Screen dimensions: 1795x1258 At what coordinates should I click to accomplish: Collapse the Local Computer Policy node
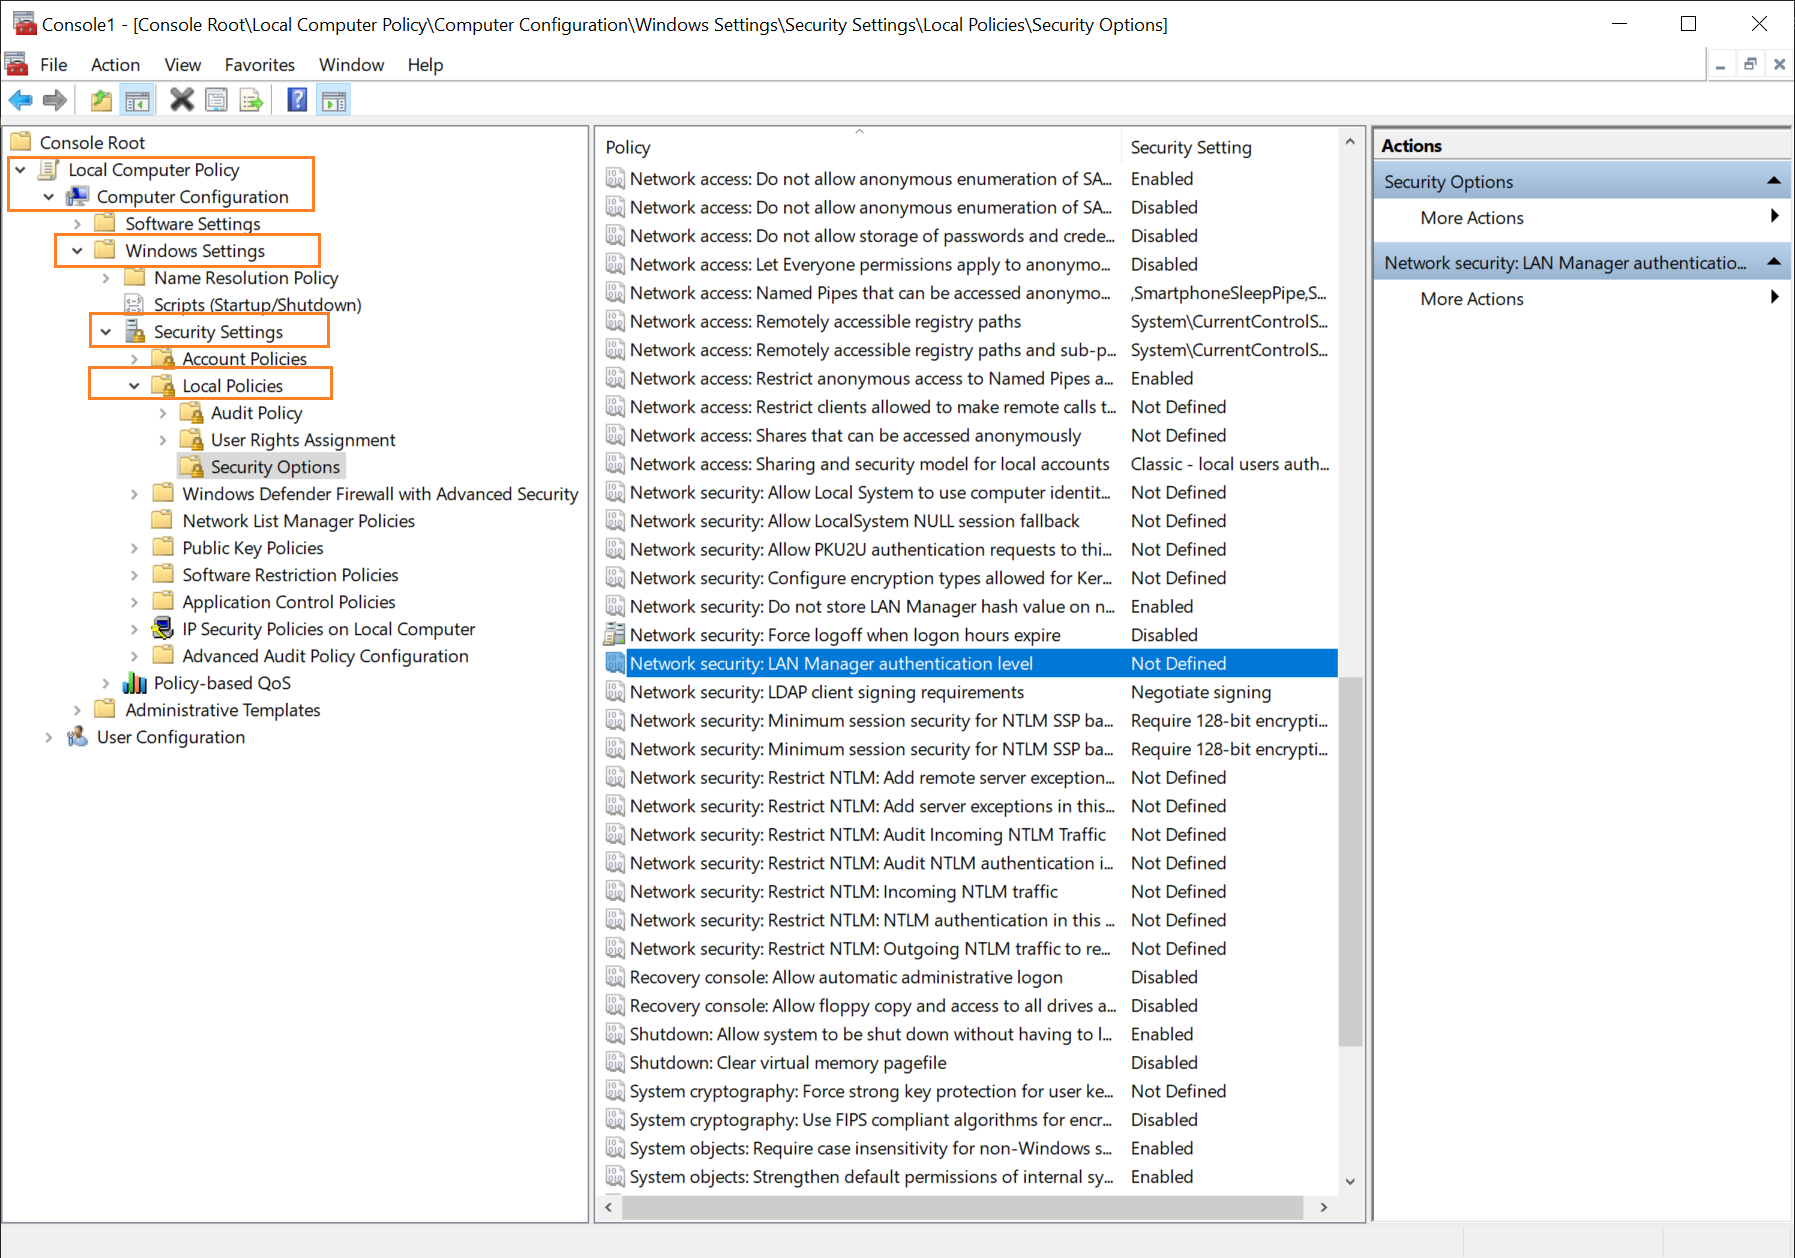pyautogui.click(x=20, y=170)
